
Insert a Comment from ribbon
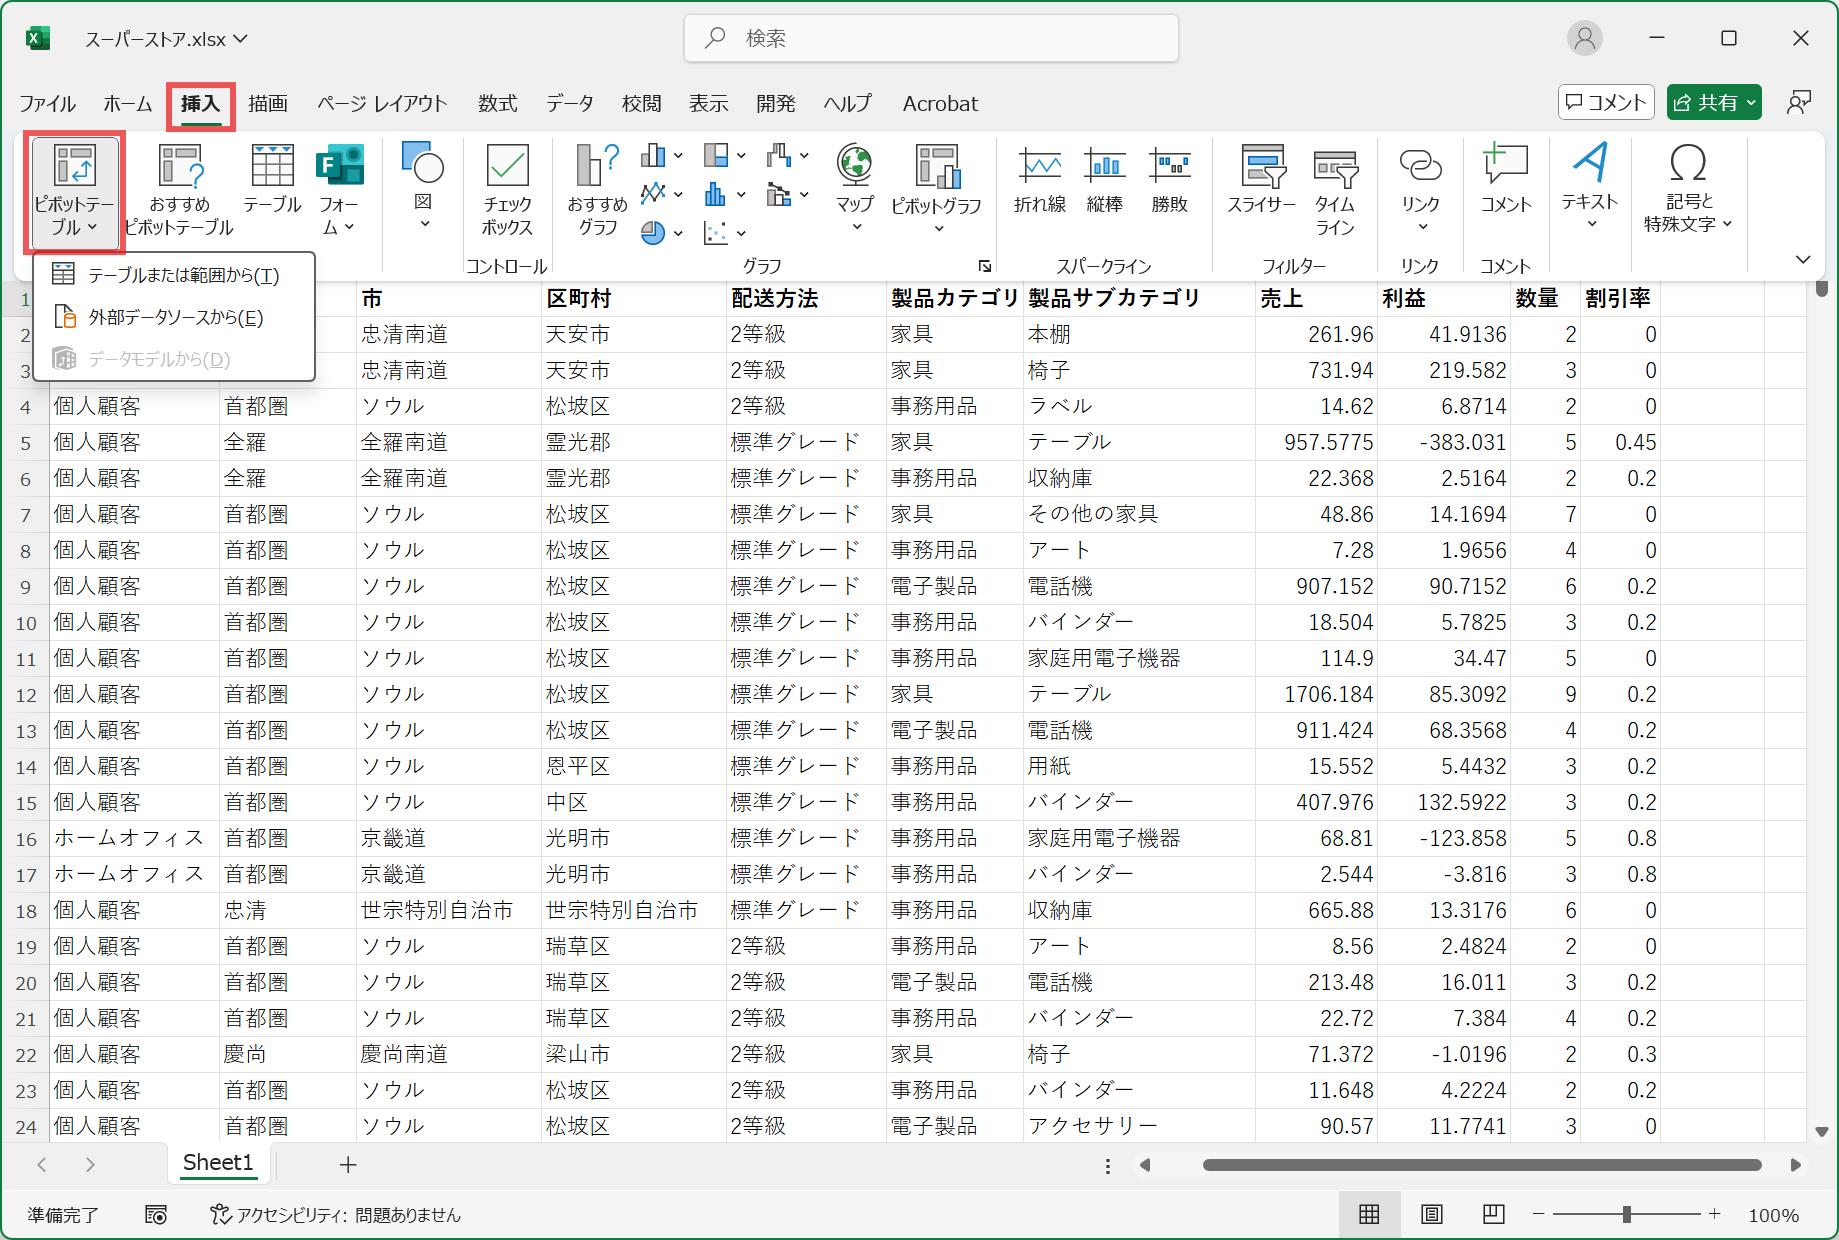coord(1506,180)
